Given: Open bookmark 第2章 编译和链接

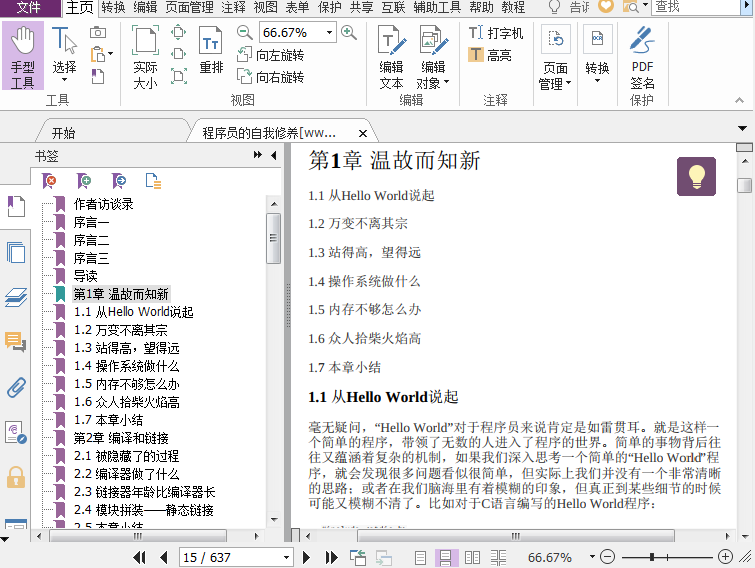Looking at the screenshot, I should click(121, 438).
